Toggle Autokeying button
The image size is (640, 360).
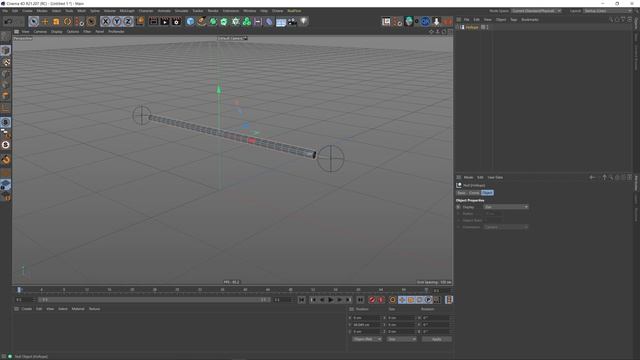[381, 300]
